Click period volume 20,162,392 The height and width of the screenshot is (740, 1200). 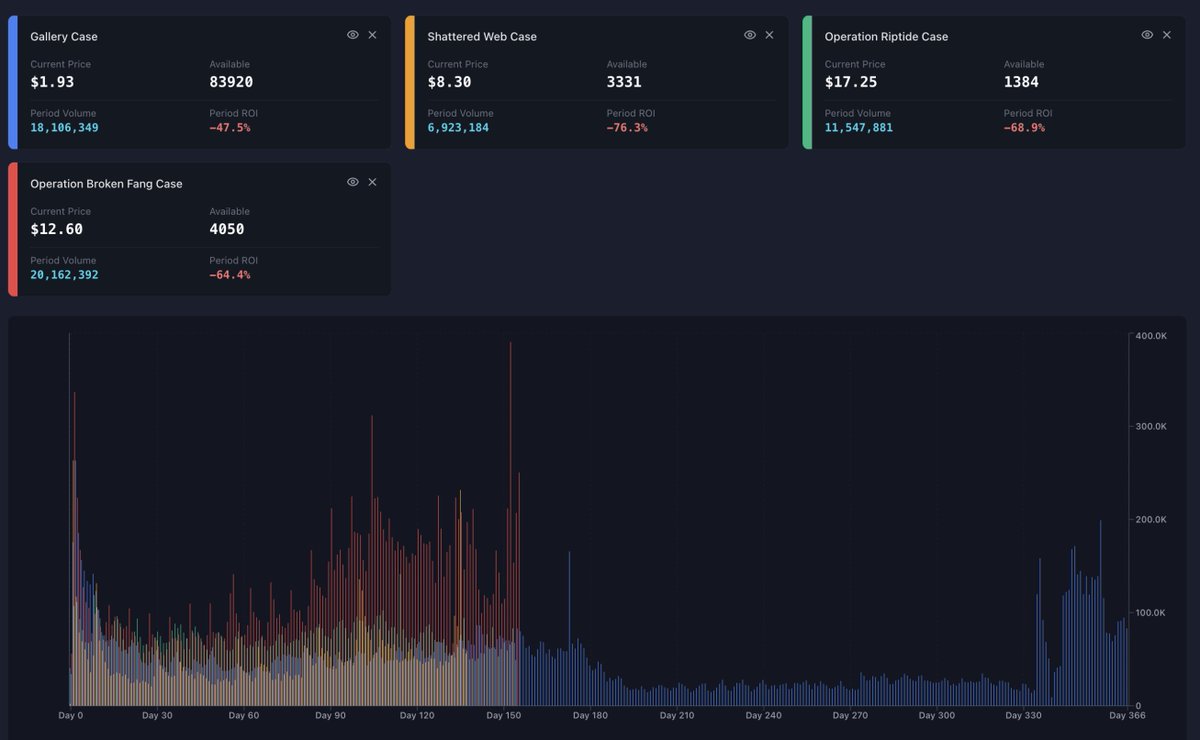[x=64, y=275]
